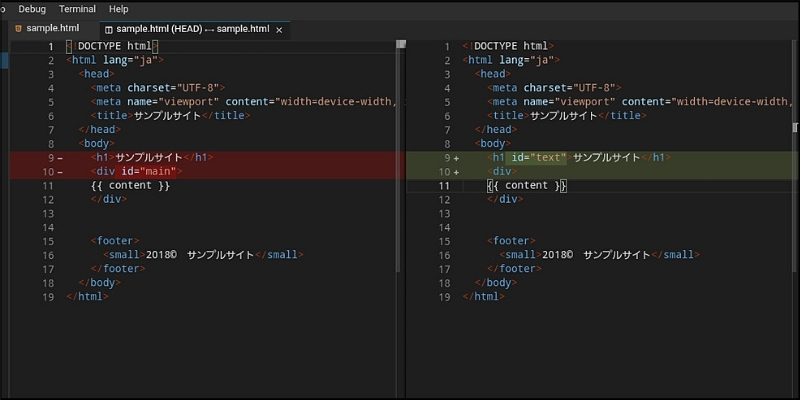The width and height of the screenshot is (800, 400).
Task: Click the added marker on right line 10
Action: pos(456,172)
